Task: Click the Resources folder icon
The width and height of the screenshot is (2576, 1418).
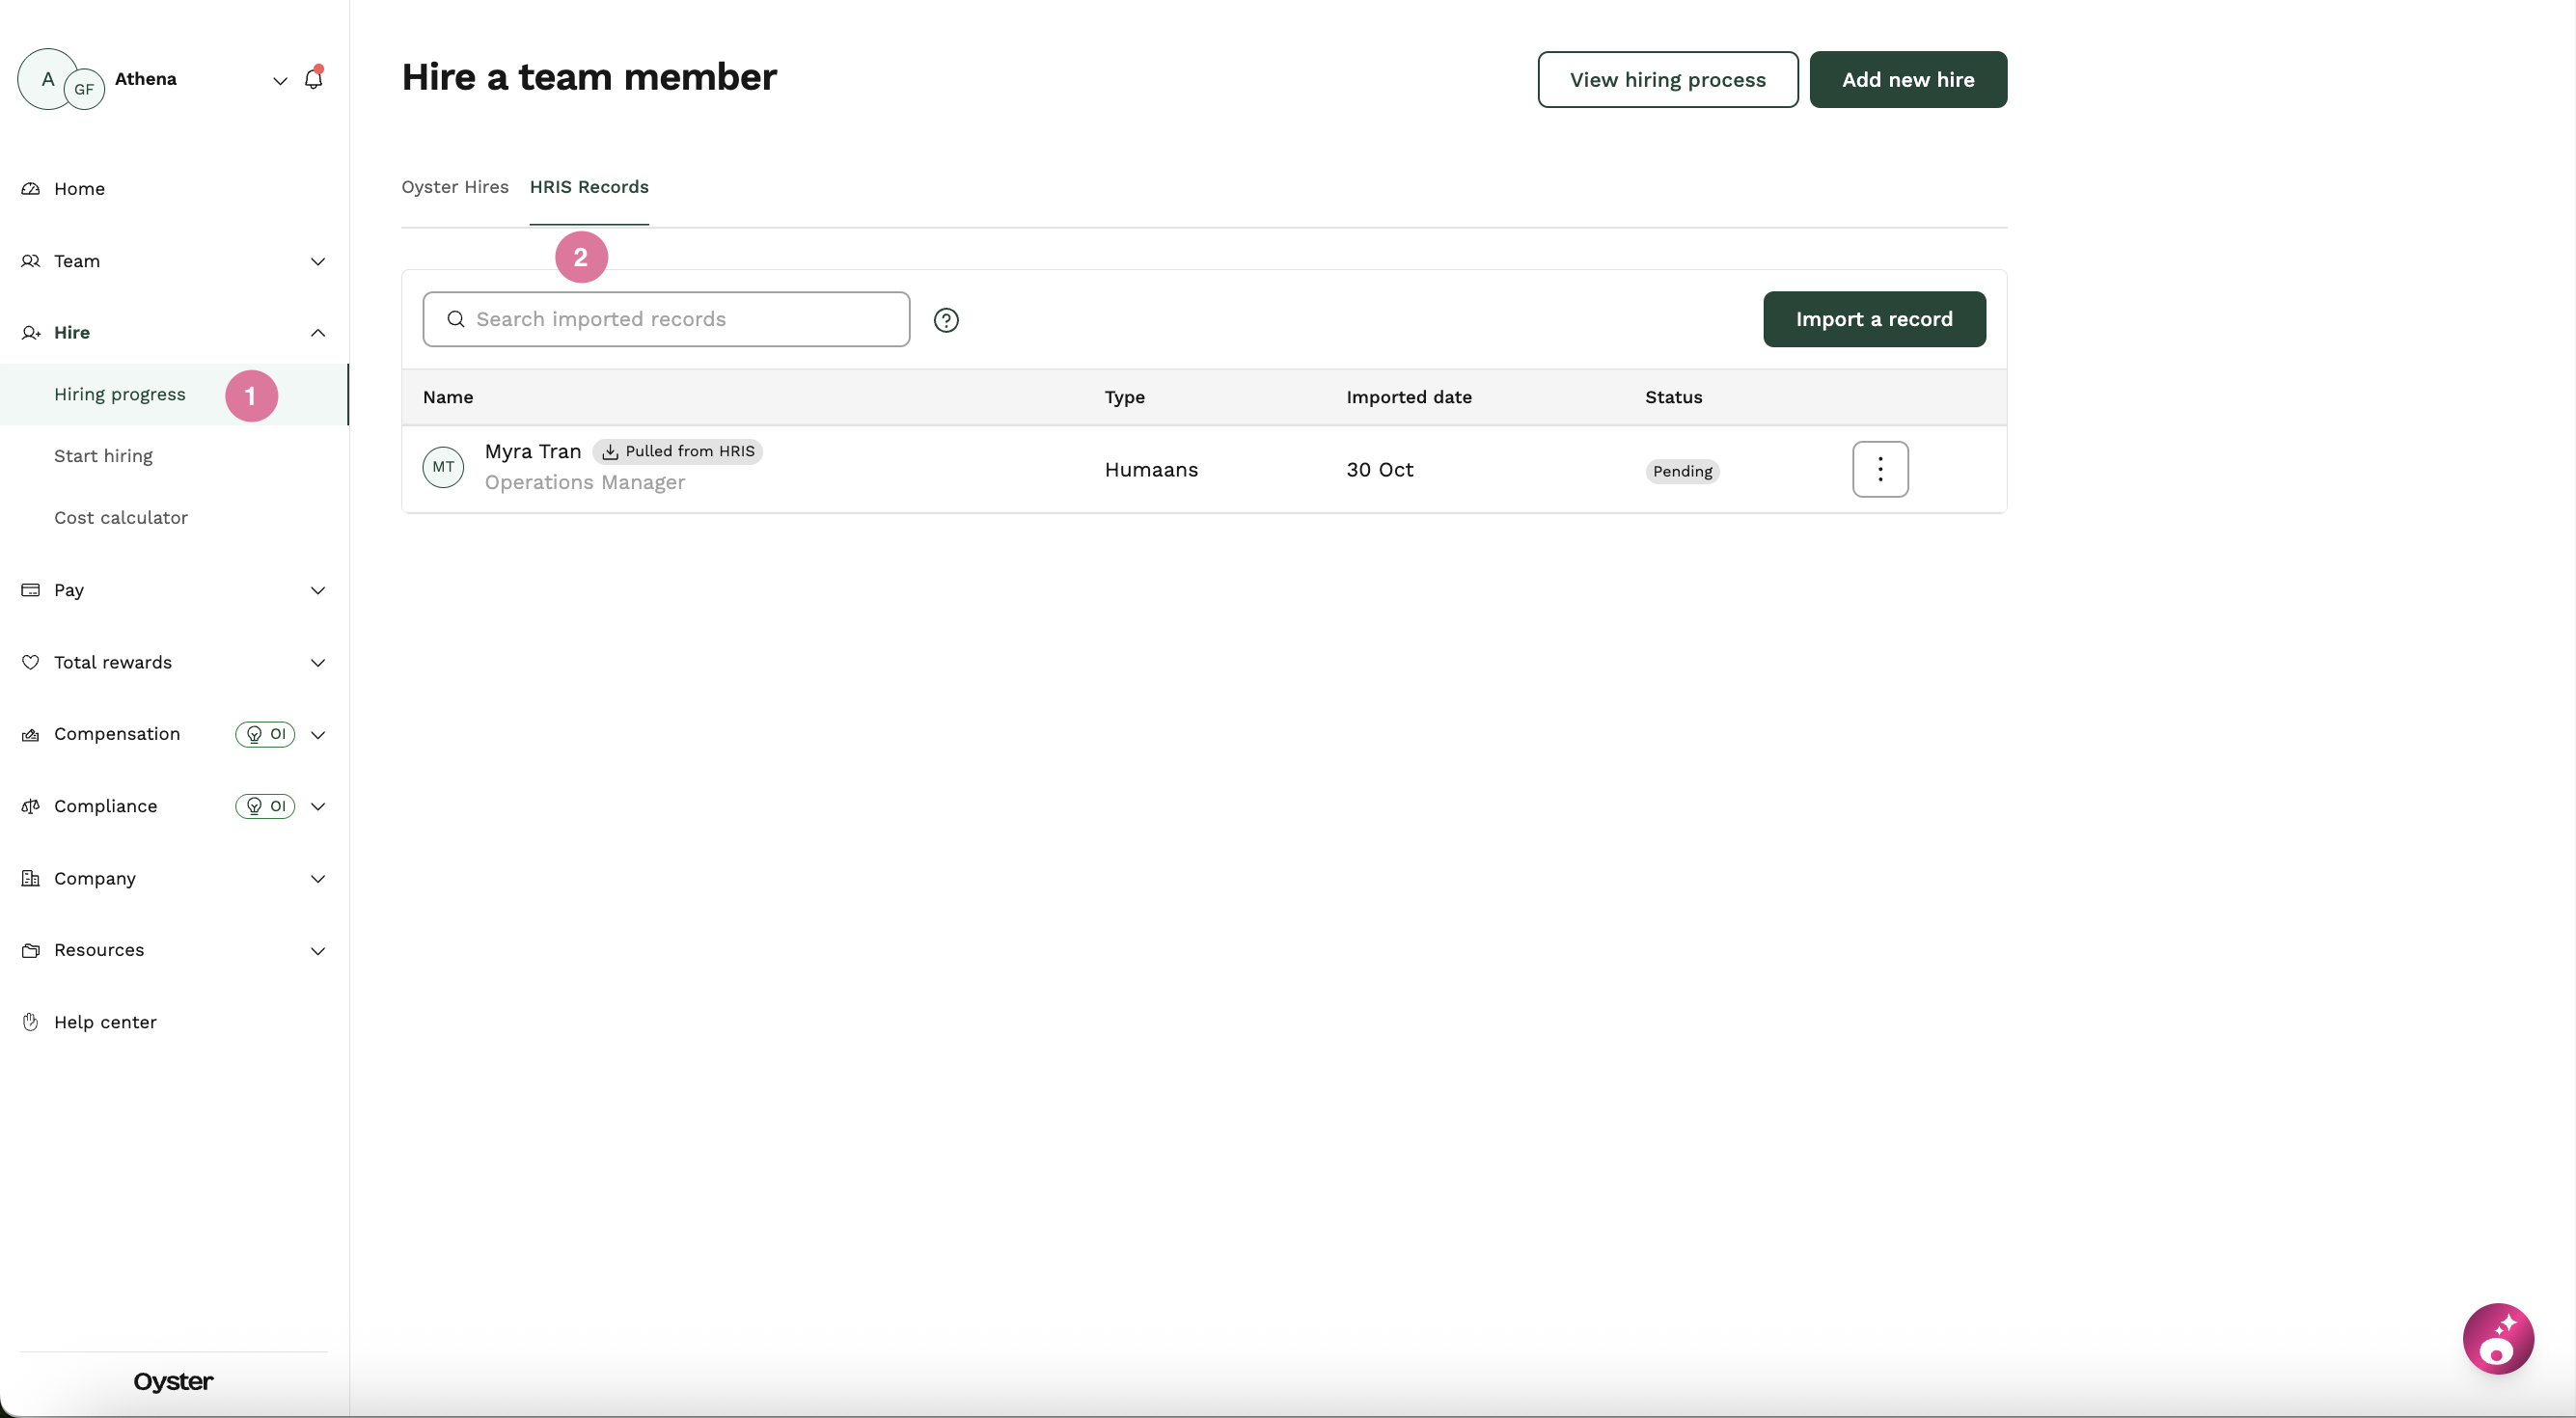Action: tap(31, 950)
